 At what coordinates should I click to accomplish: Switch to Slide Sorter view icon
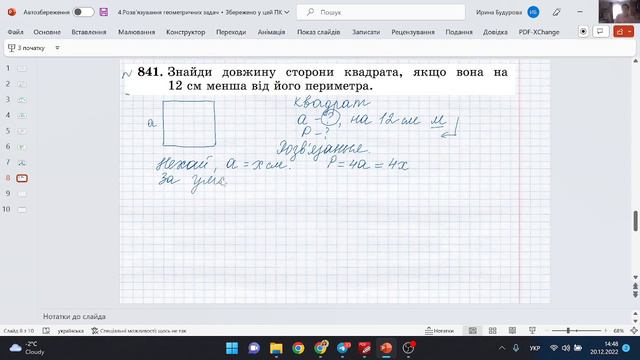[x=493, y=331]
